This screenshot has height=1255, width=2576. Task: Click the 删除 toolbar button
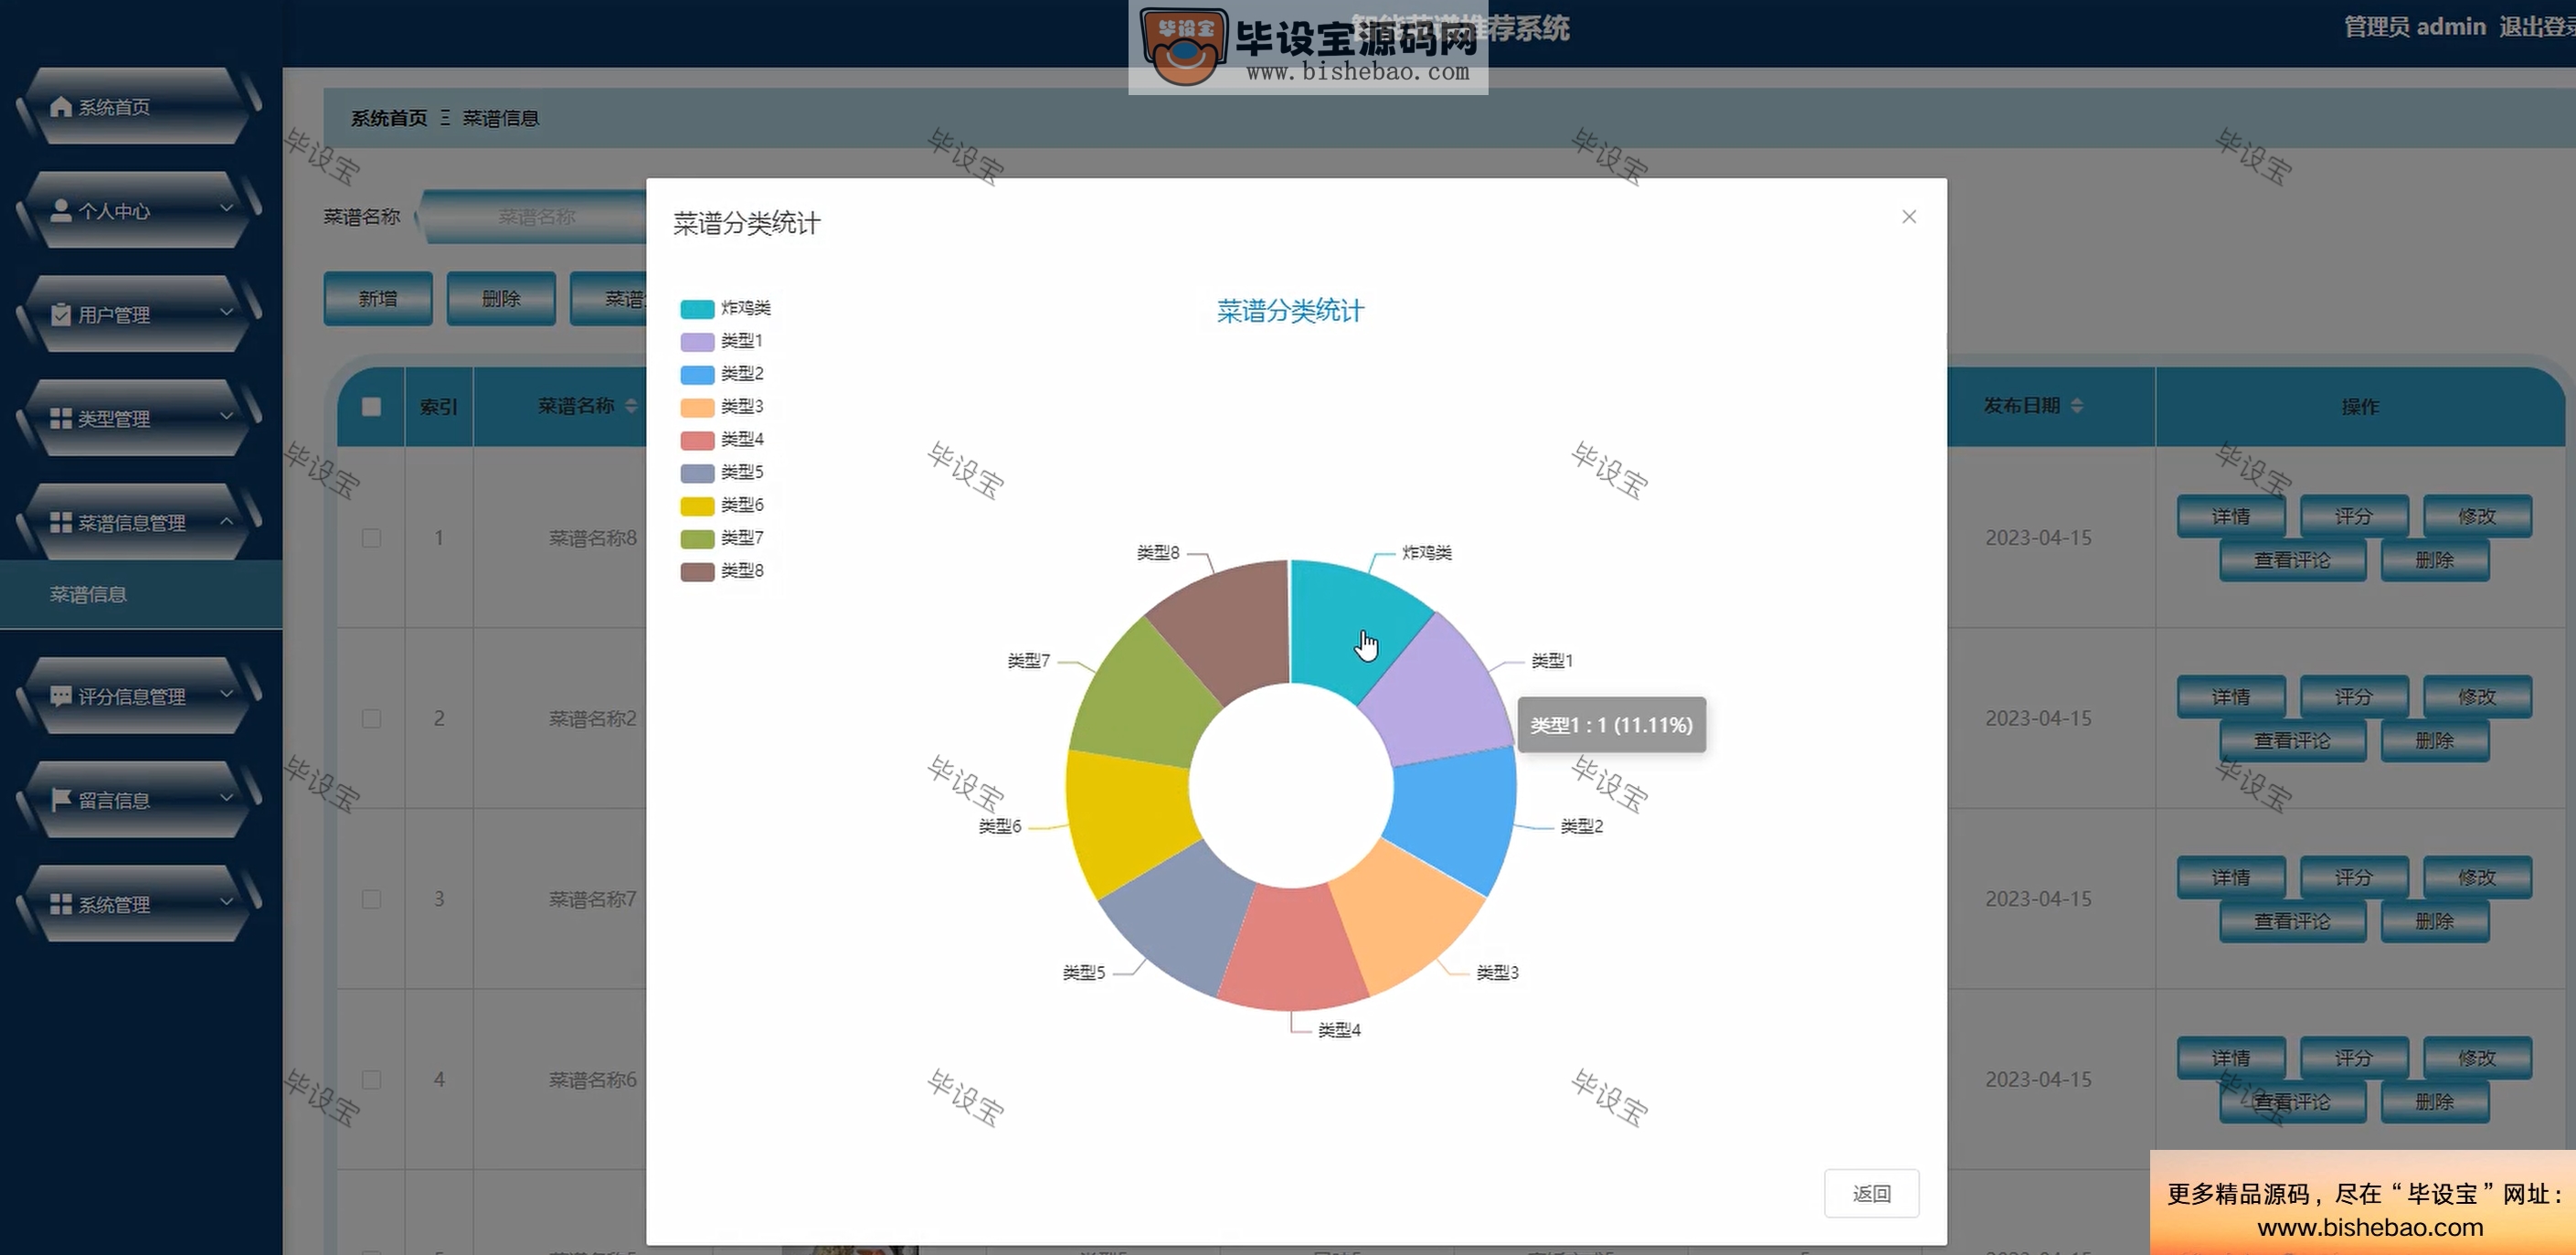coord(501,298)
